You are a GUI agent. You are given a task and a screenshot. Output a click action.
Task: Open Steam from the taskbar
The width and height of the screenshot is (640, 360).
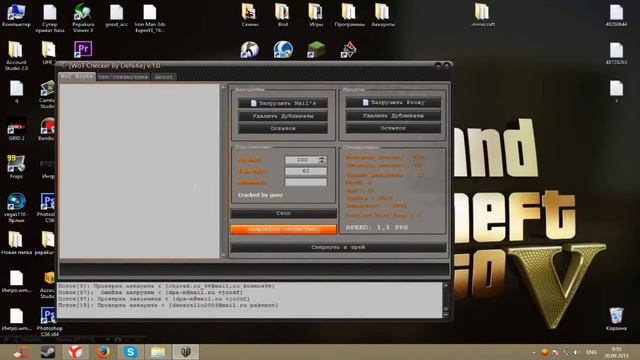[x=47, y=352]
